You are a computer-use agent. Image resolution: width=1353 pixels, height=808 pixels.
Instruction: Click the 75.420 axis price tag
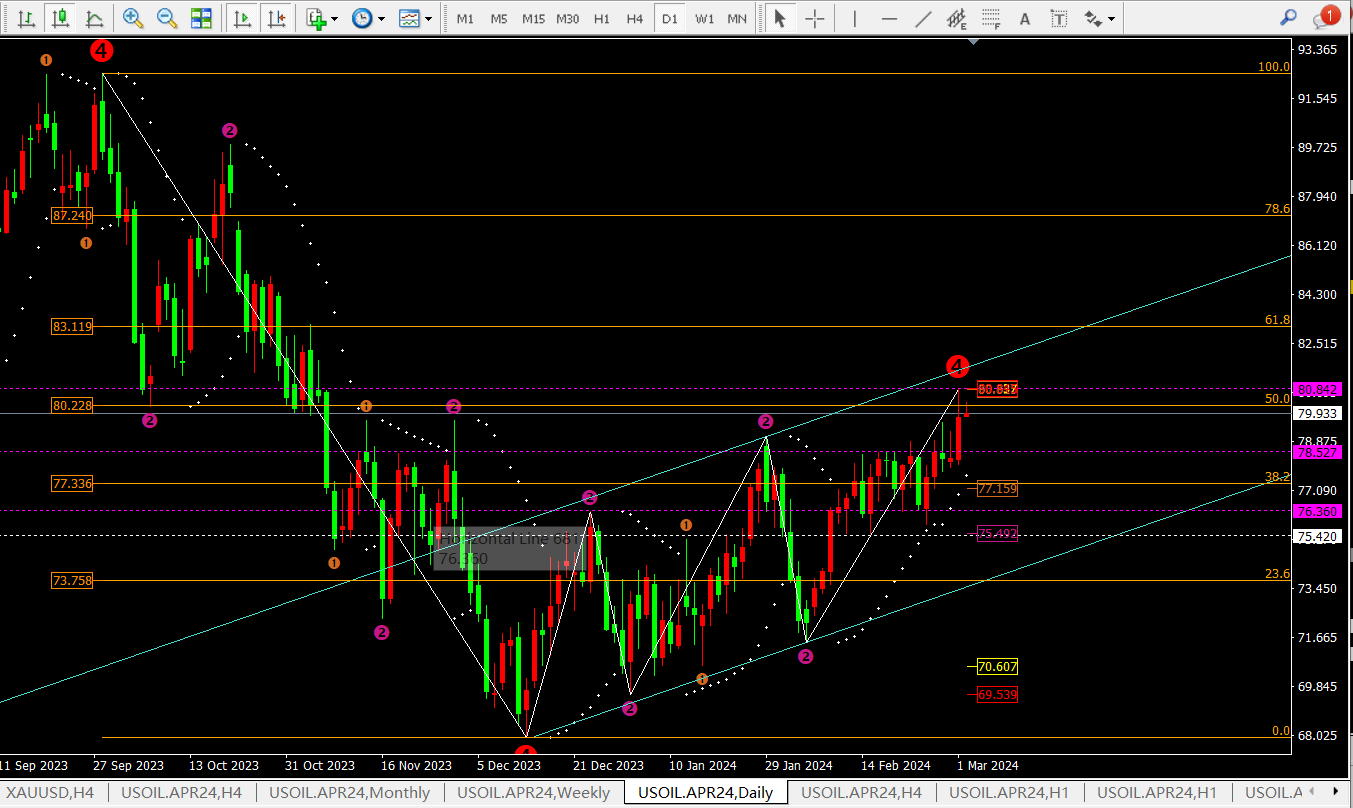coord(1316,537)
